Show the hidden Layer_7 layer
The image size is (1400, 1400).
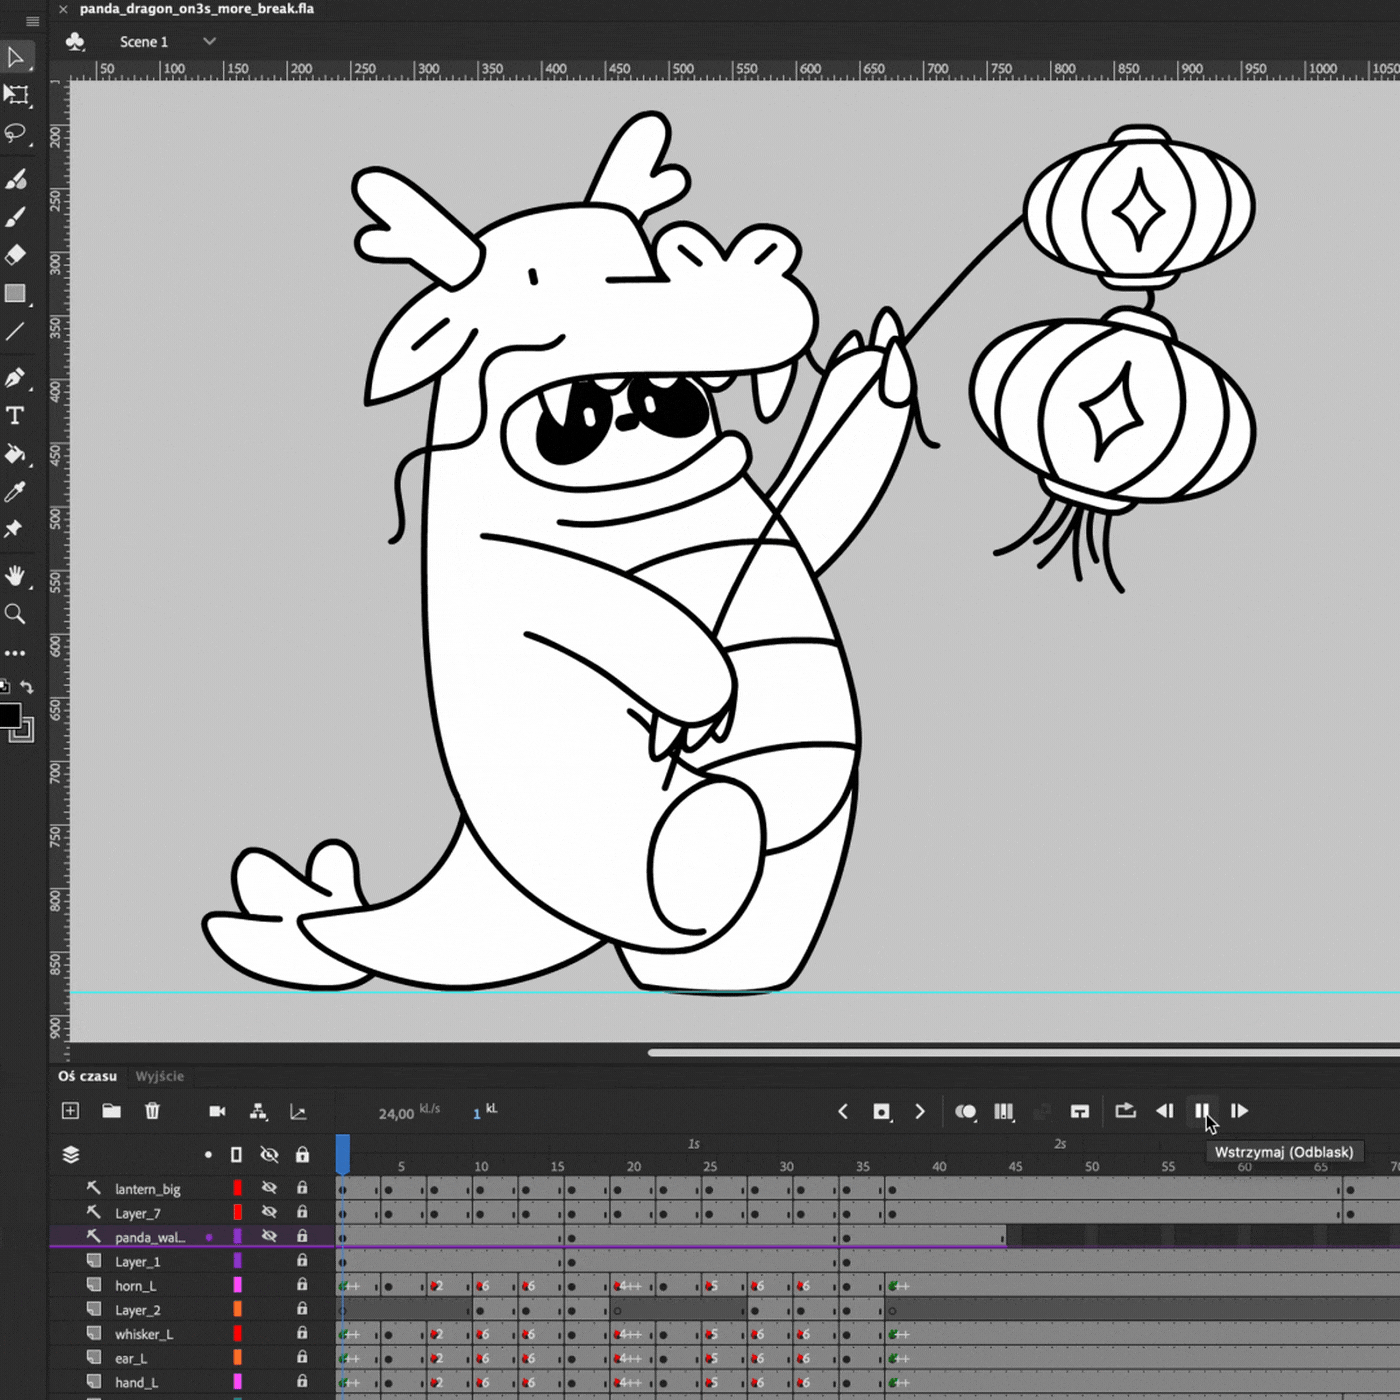(x=269, y=1212)
